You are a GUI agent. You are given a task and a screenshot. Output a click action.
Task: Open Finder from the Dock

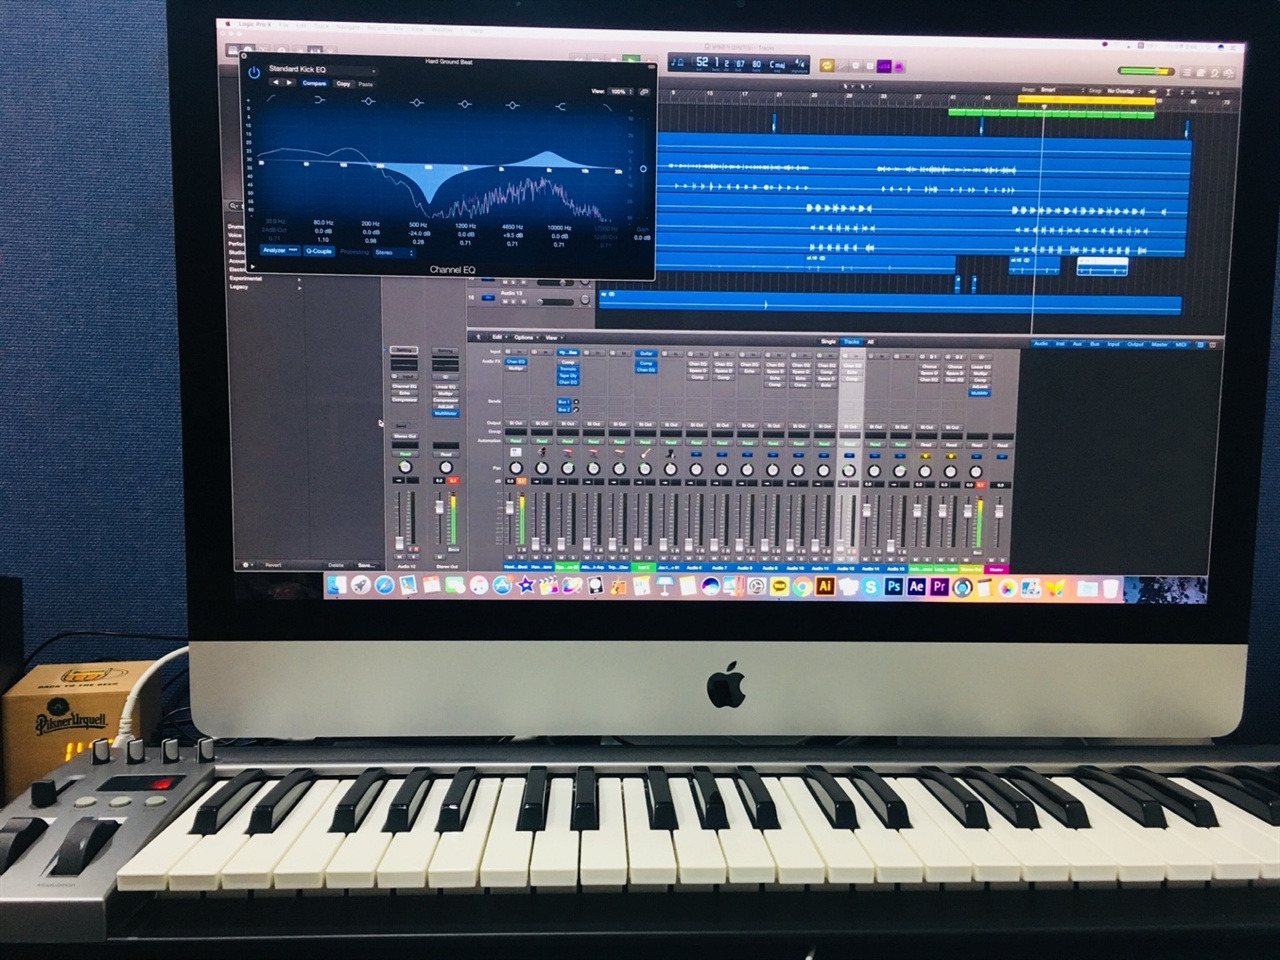[x=337, y=586]
